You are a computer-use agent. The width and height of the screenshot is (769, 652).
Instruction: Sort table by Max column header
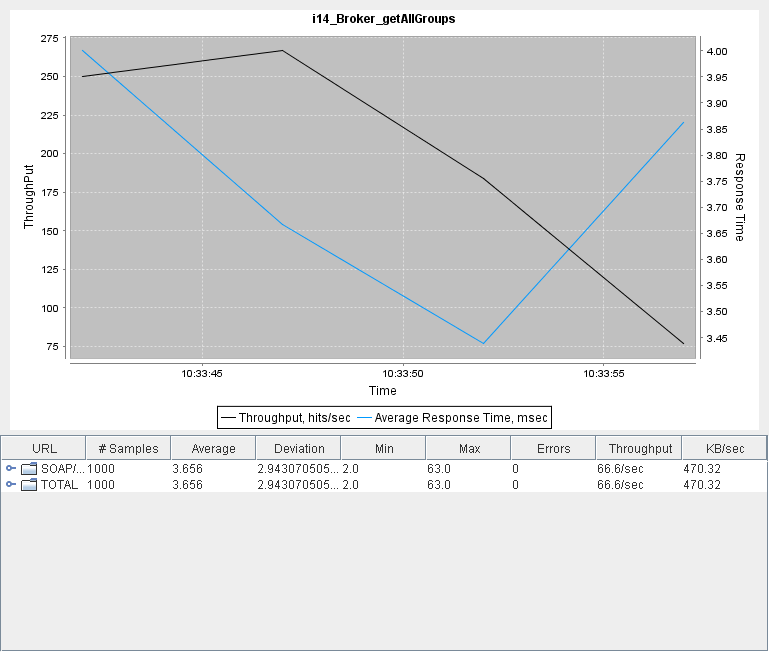click(x=469, y=448)
